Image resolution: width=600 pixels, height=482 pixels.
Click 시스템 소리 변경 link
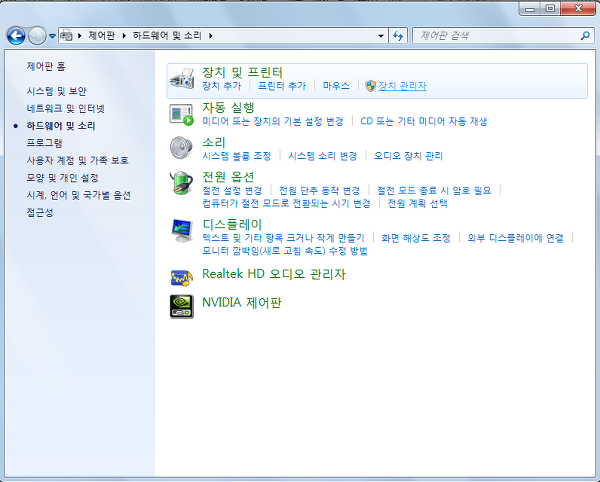coord(323,156)
